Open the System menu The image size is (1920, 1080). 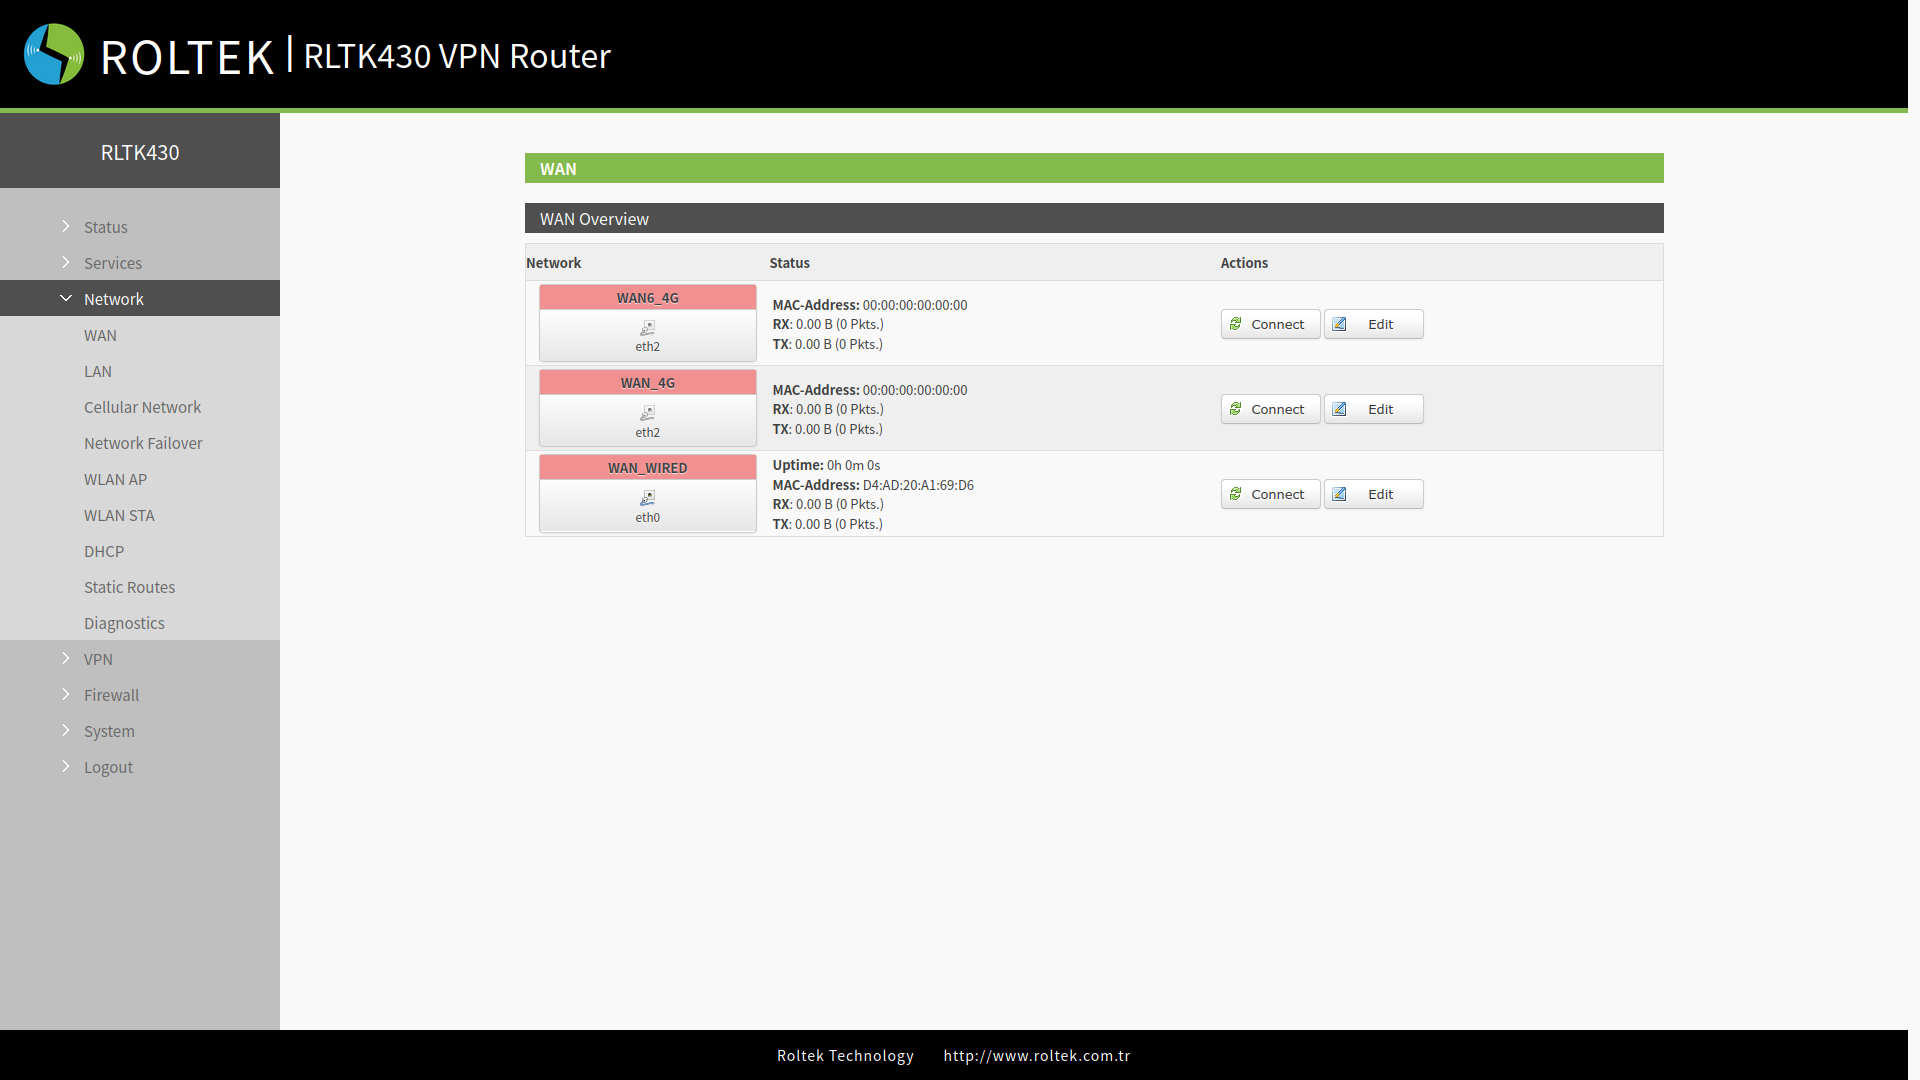coord(109,731)
